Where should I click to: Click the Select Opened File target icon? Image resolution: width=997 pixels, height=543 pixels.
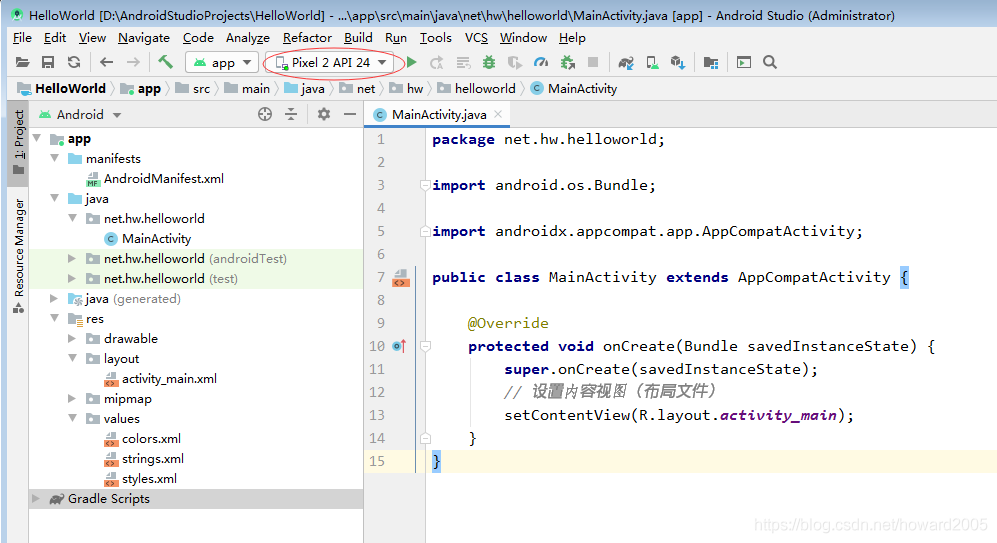tap(265, 114)
